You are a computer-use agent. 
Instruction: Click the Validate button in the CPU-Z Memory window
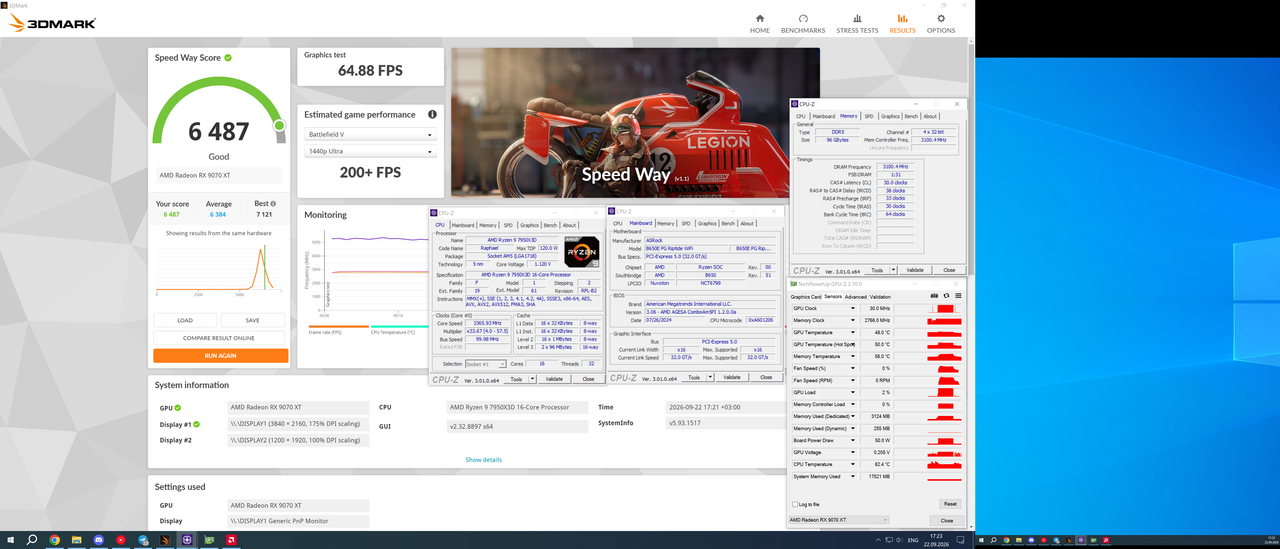[915, 270]
